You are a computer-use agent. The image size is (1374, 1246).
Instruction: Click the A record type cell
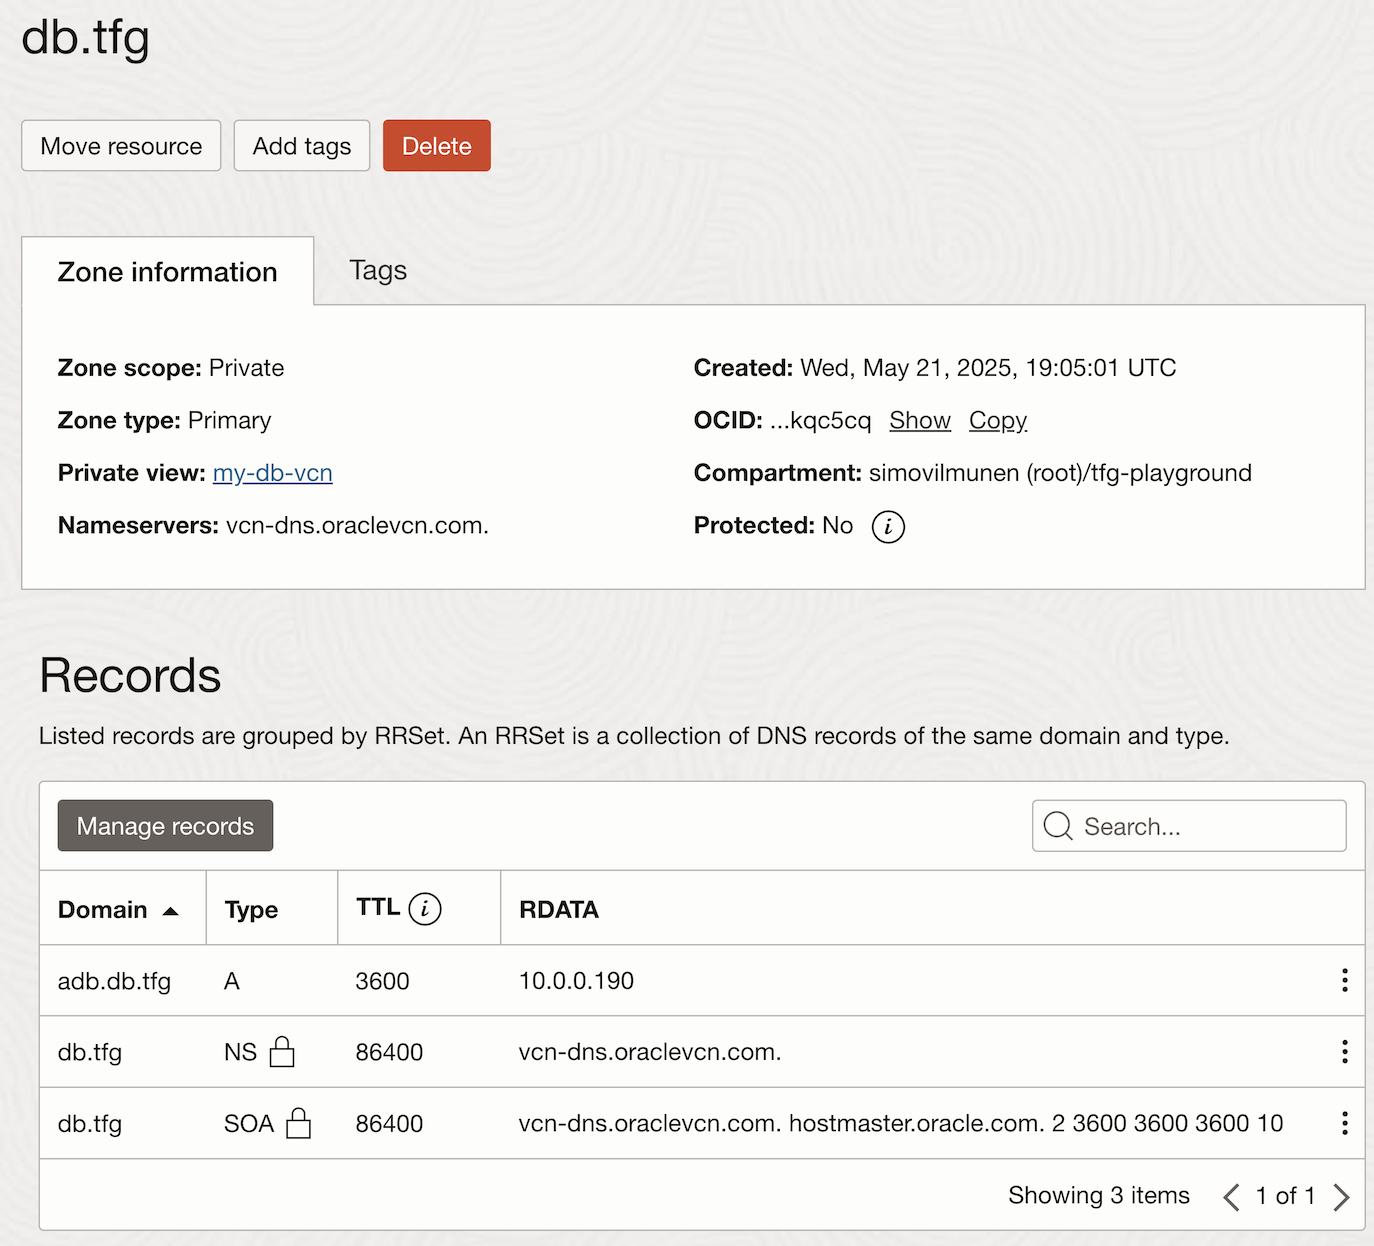pos(232,981)
